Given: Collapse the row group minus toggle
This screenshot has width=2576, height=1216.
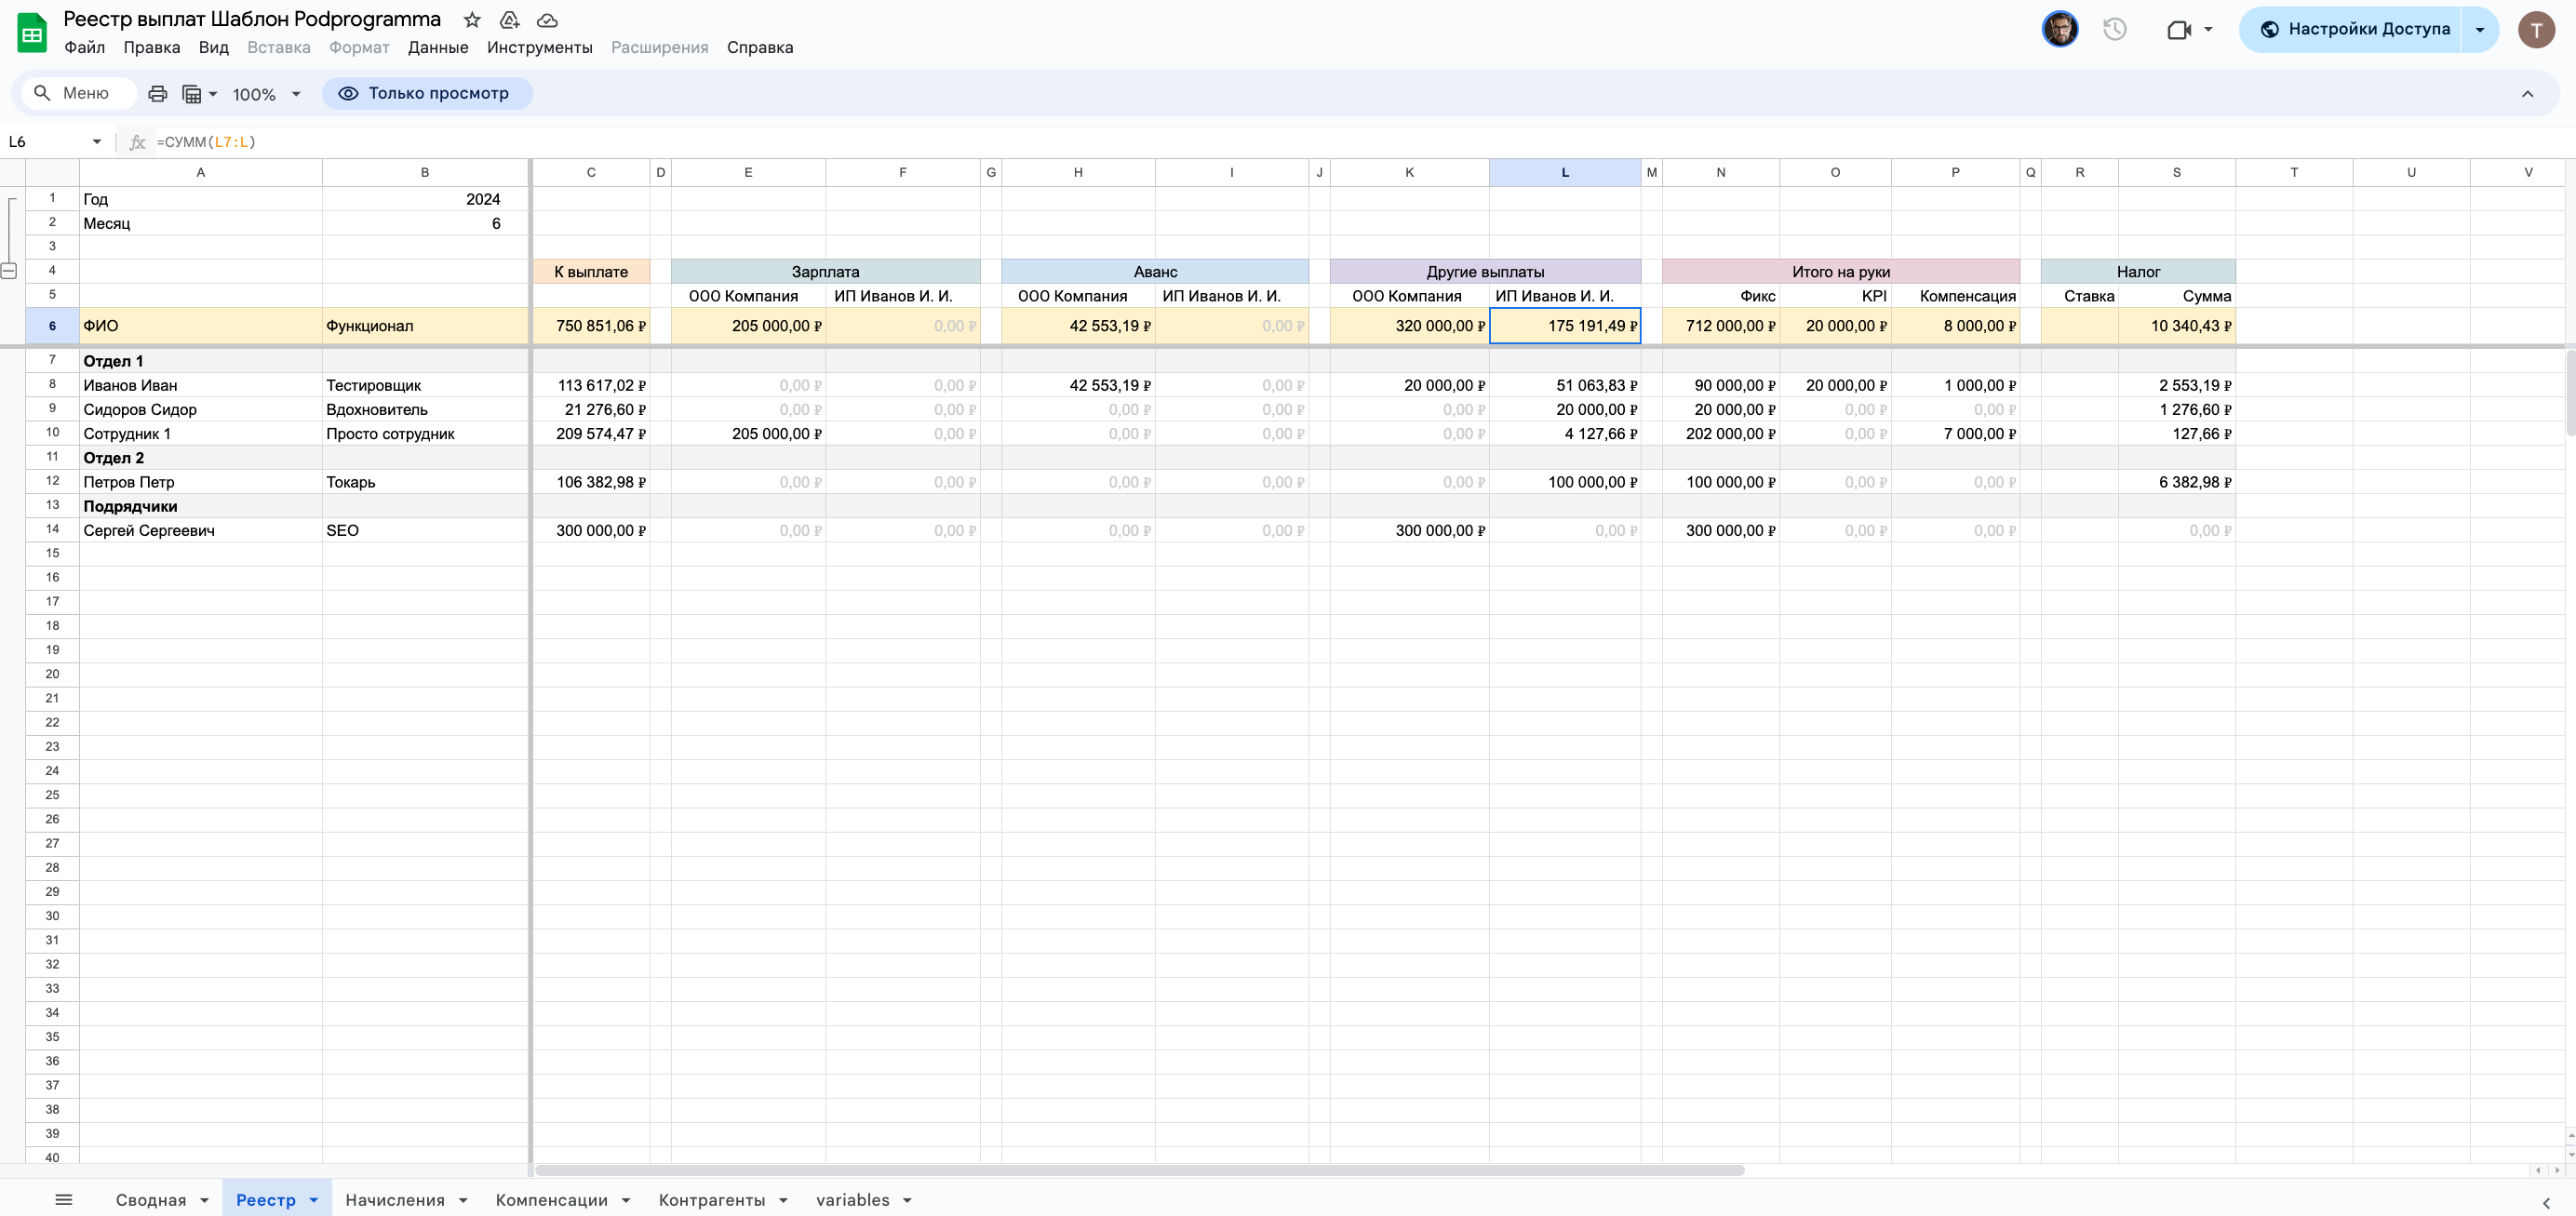Looking at the screenshot, I should tap(9, 271).
